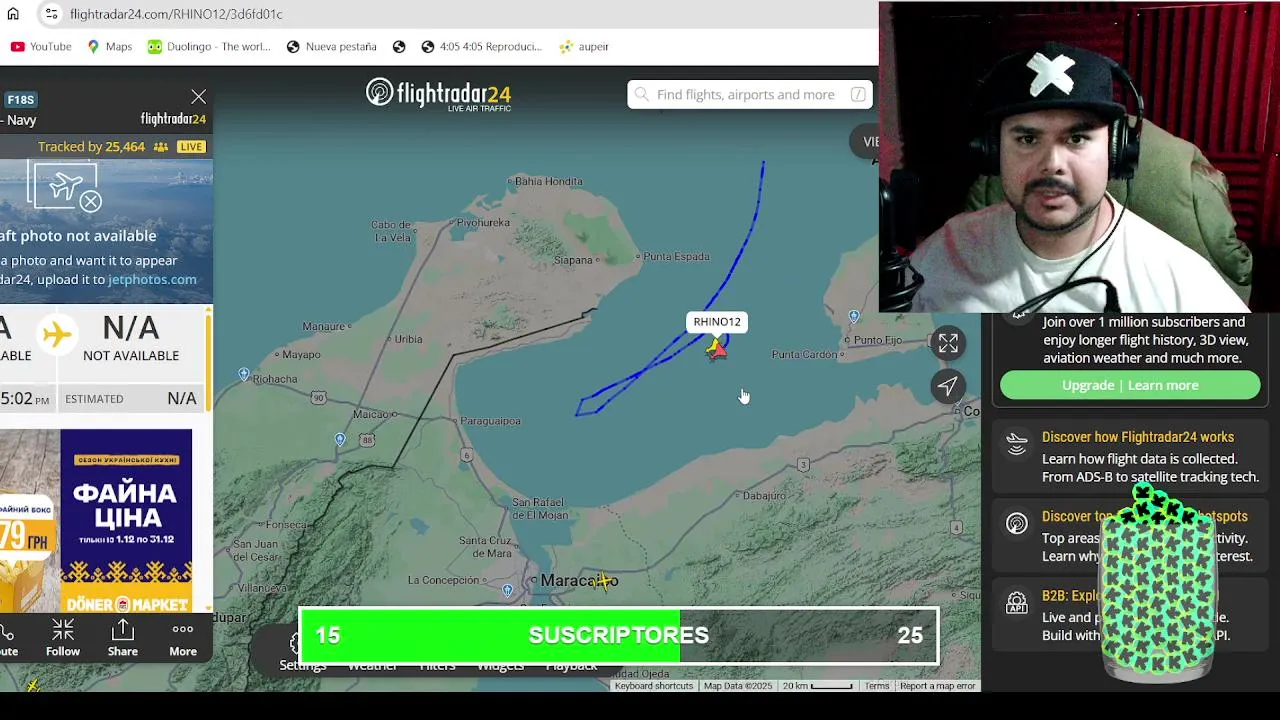Screen dimensions: 1280x720
Task: Click the slash shortcut icon in search box
Action: pyautogui.click(x=858, y=94)
